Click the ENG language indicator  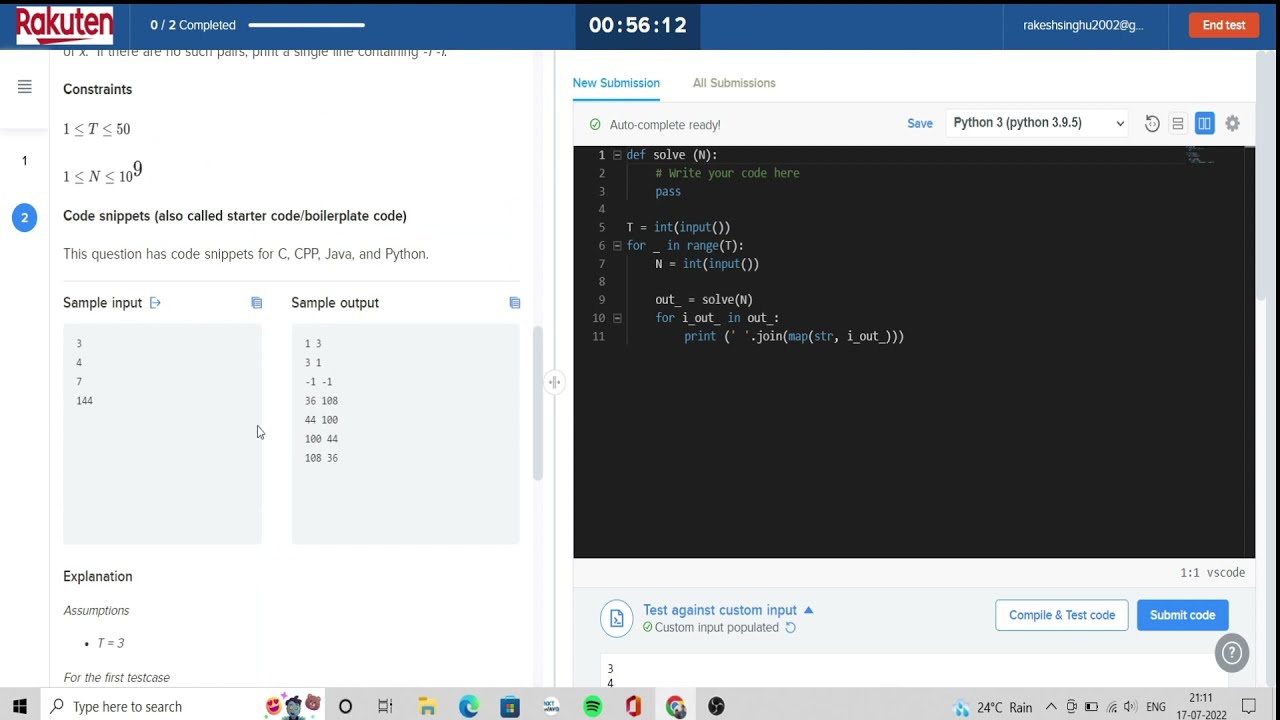point(1156,707)
